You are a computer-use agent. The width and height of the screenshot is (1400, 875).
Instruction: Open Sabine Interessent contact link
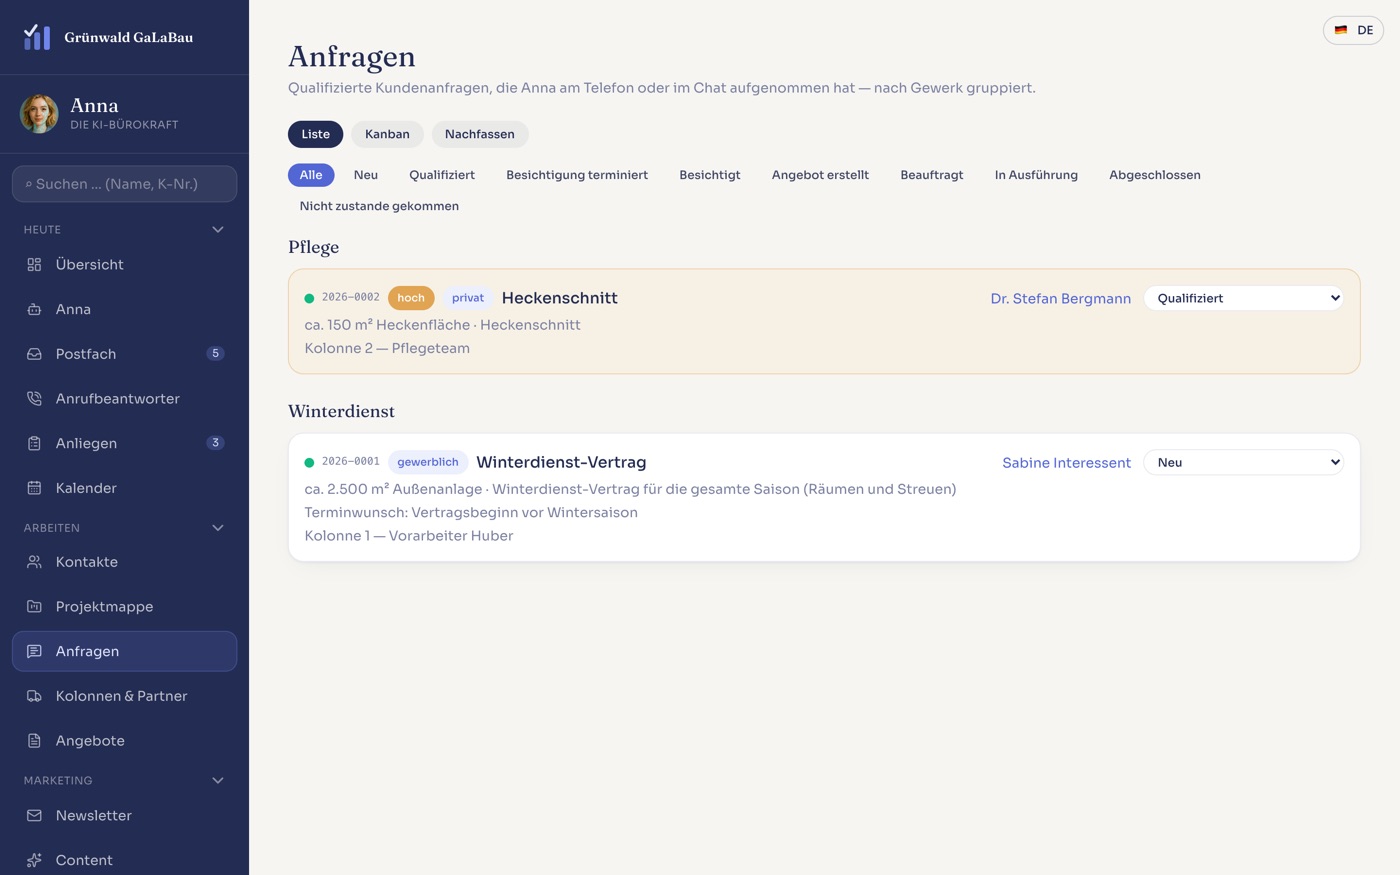(x=1066, y=463)
